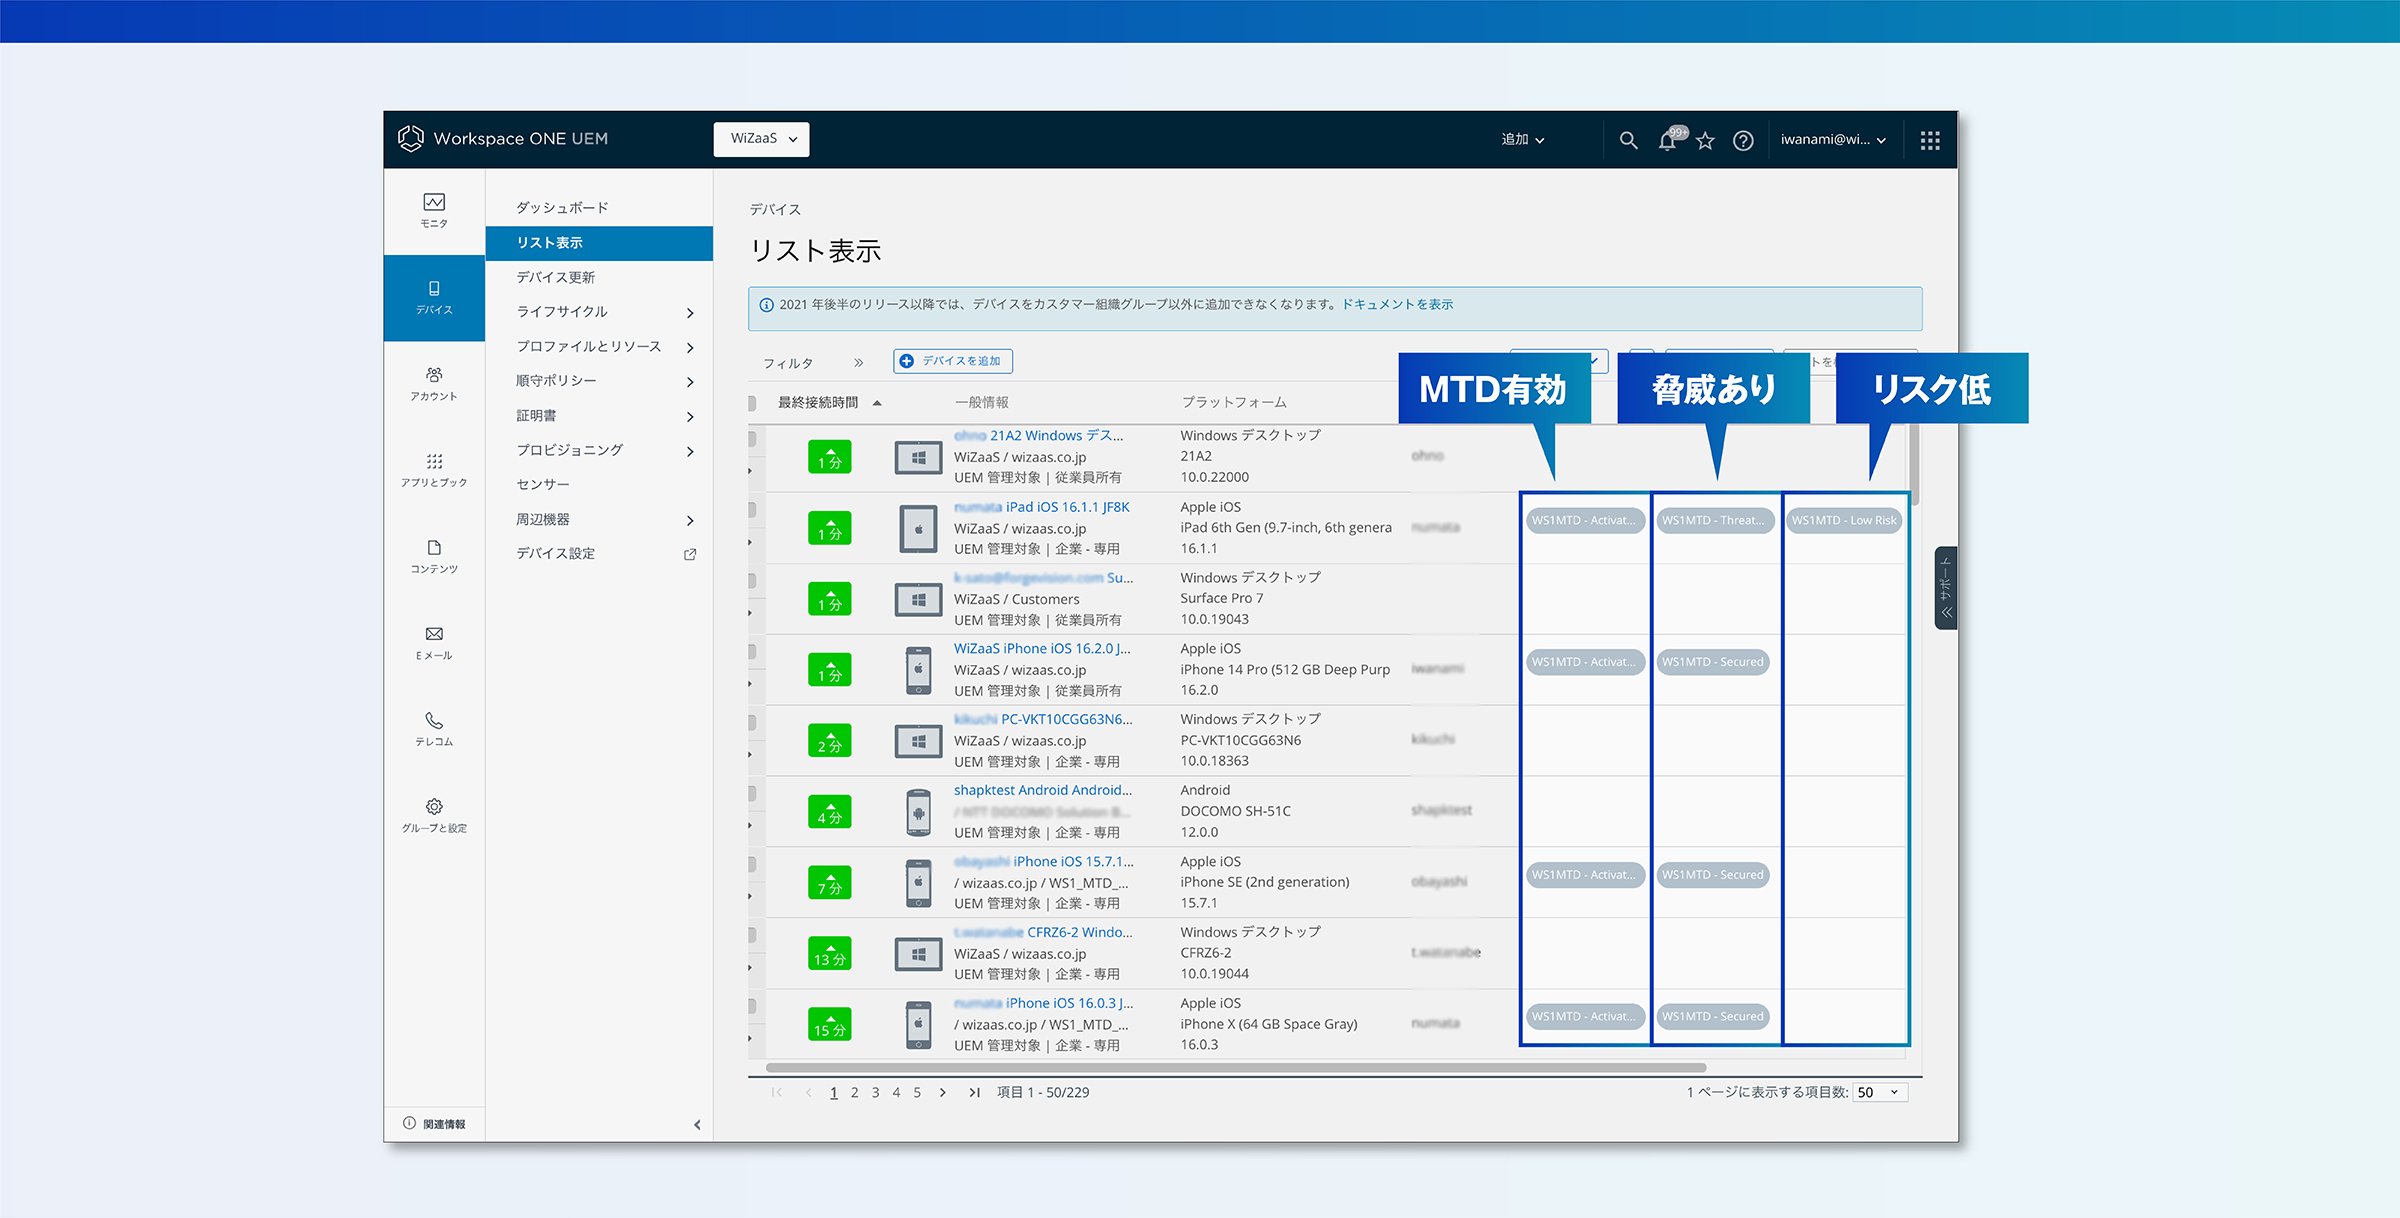Open the Monitor section in sidebar
This screenshot has width=2400, height=1218.
click(x=434, y=211)
